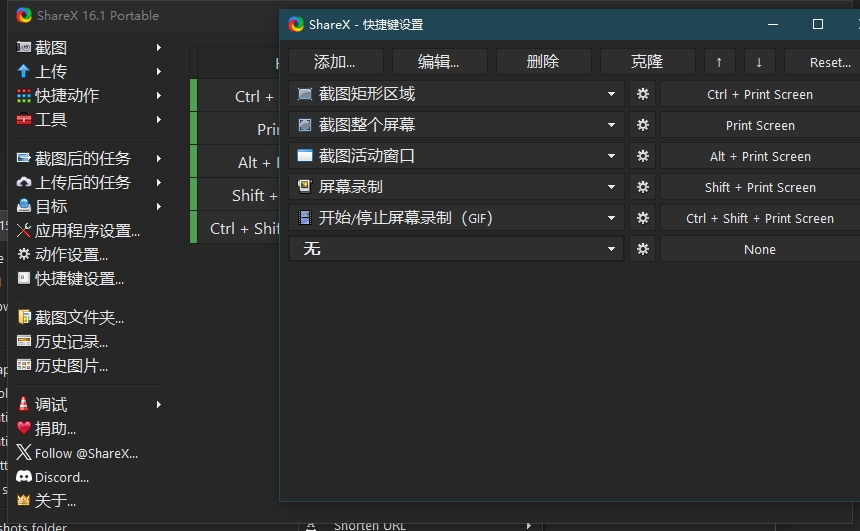Click the 关于 crown icon

[x=24, y=500]
